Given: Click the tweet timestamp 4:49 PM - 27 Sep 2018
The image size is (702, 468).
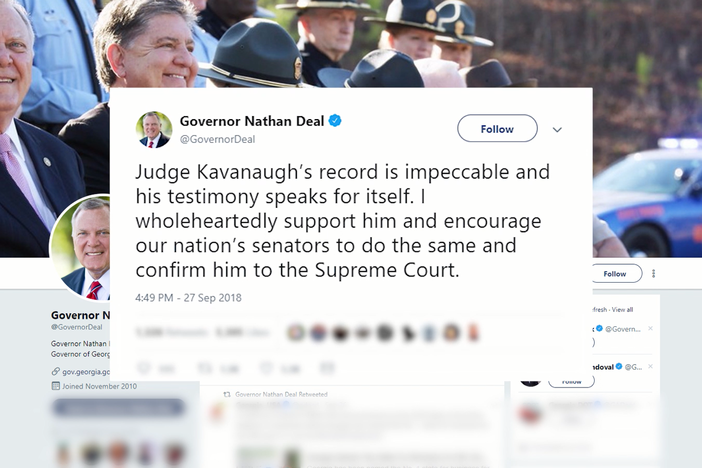Looking at the screenshot, I should [188, 298].
